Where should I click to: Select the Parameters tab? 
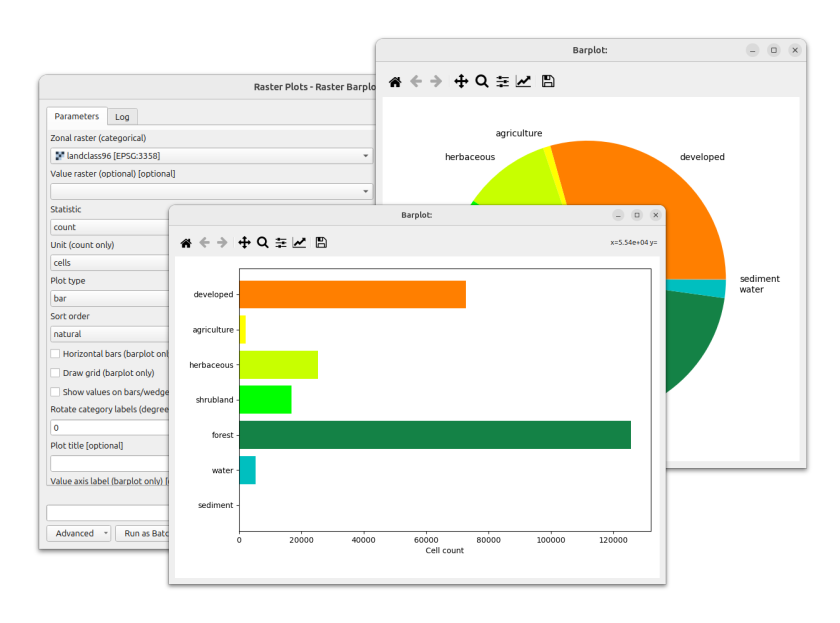coord(77,116)
